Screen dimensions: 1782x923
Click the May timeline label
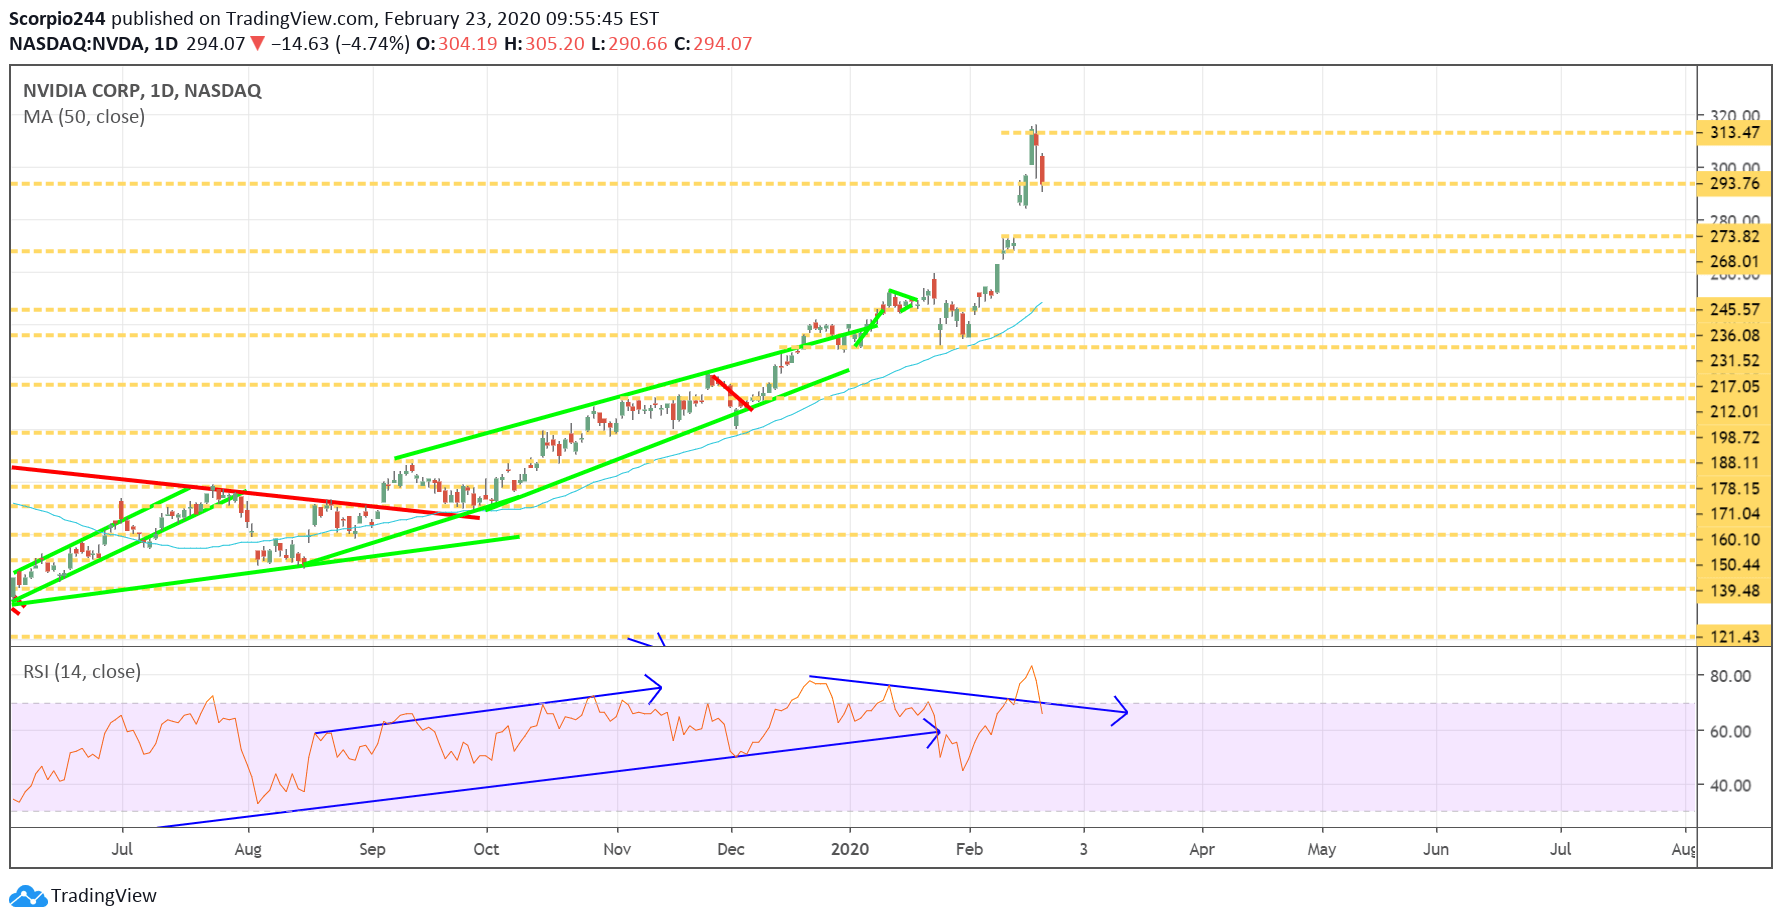1322,849
